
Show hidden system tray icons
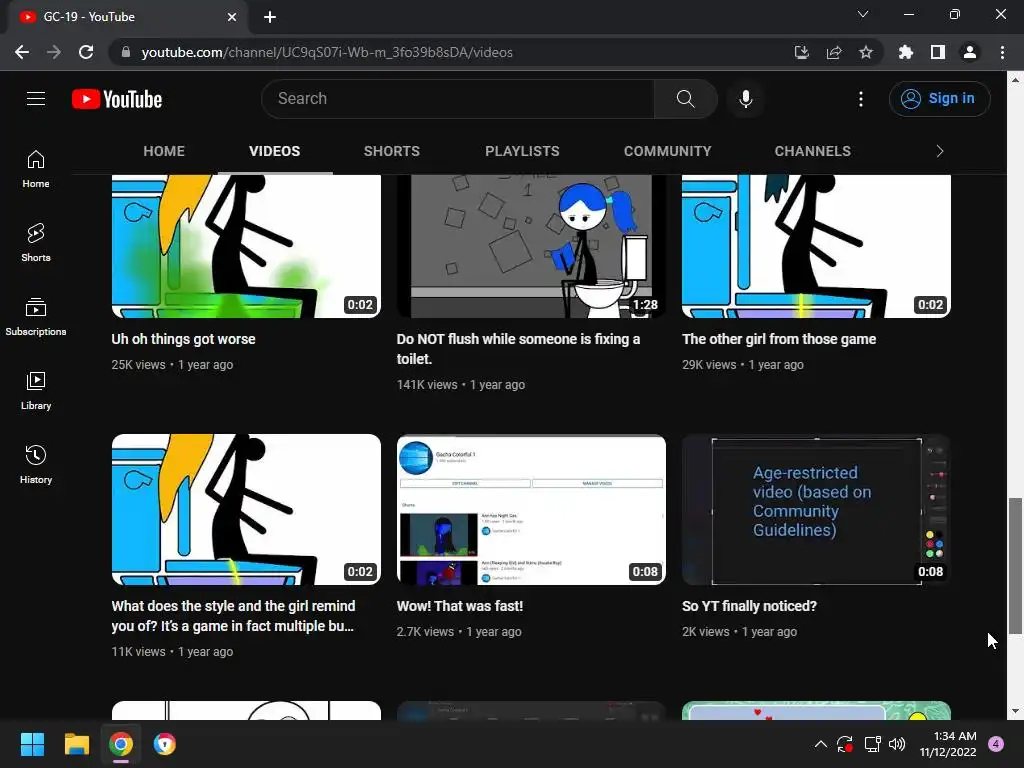[821, 744]
